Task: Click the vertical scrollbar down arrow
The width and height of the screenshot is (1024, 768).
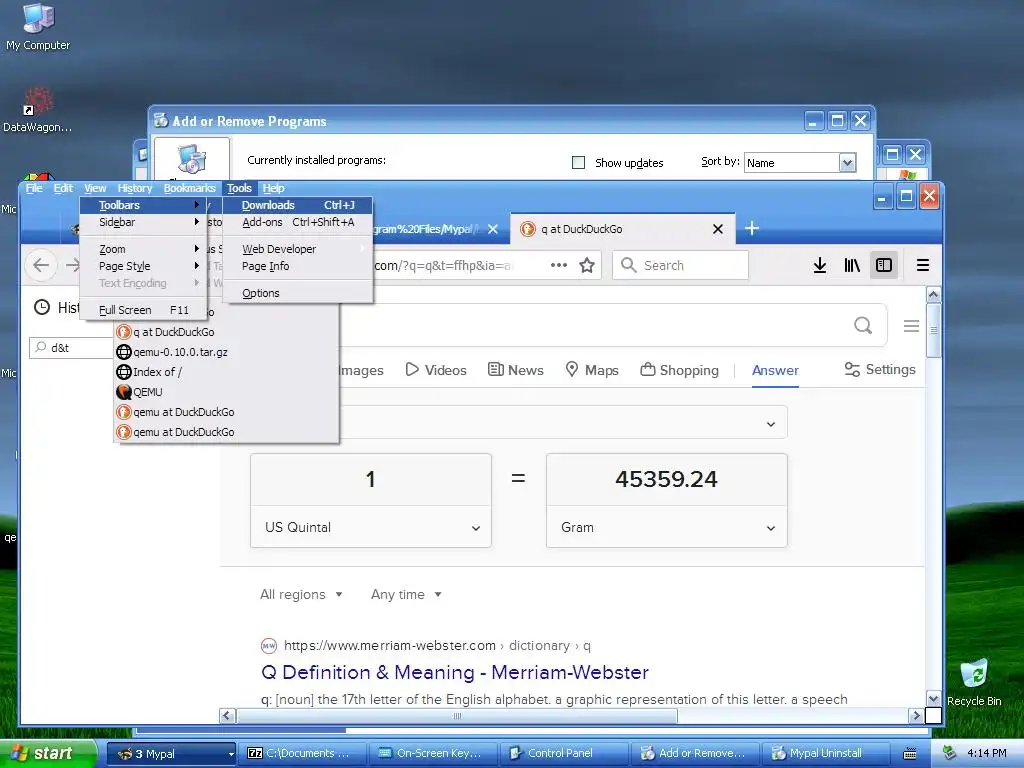Action: tap(933, 698)
